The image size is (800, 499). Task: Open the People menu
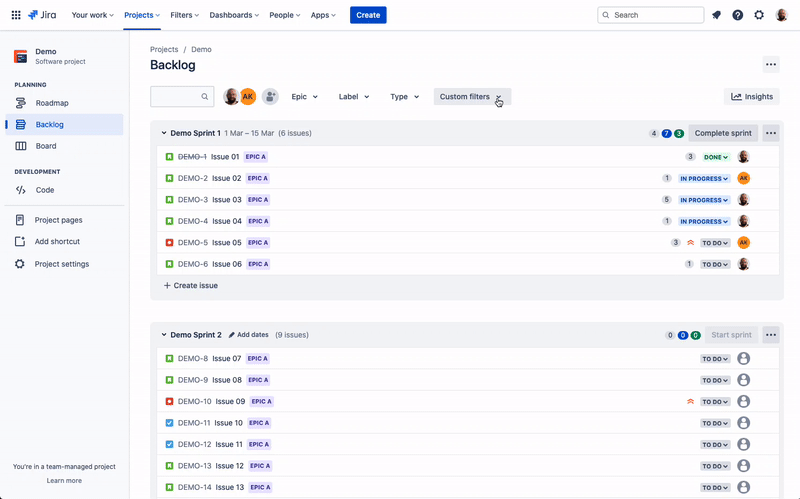285,15
